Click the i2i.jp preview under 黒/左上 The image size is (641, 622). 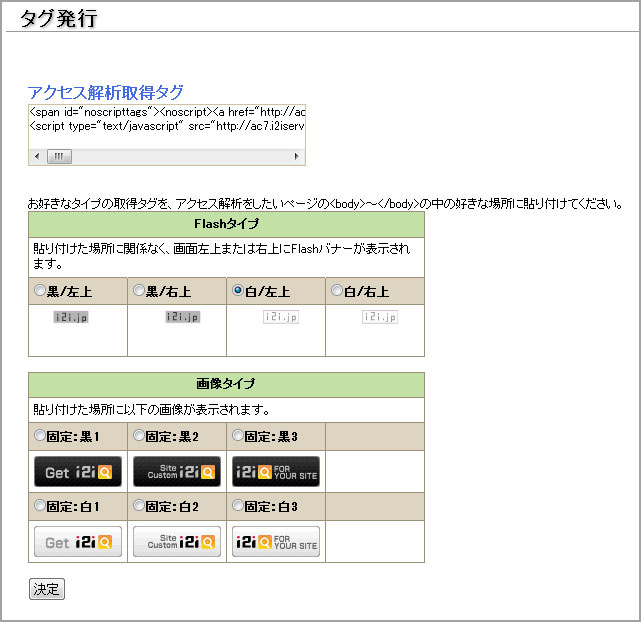[x=71, y=317]
